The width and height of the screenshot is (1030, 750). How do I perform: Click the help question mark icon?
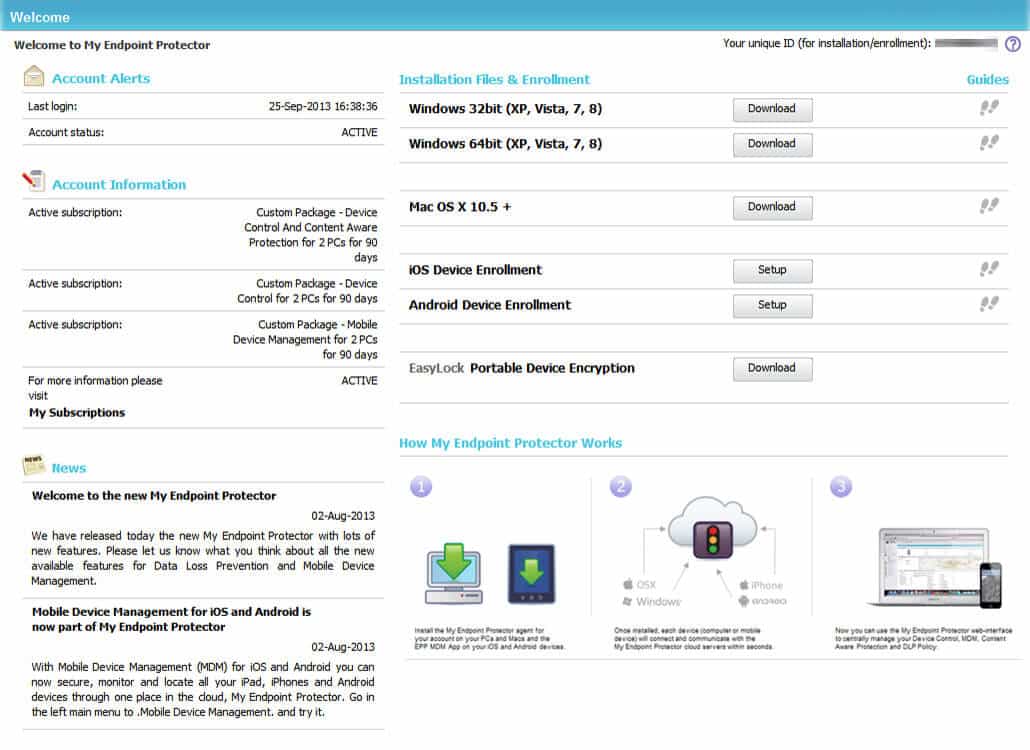1013,44
